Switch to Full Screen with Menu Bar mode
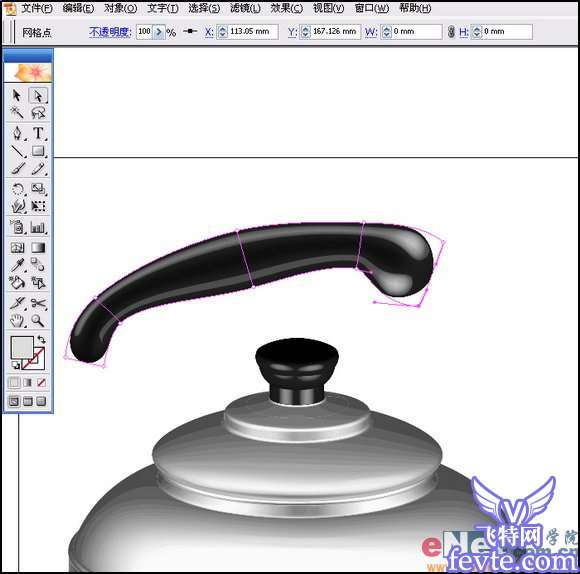The height and width of the screenshot is (574, 580). (28, 401)
